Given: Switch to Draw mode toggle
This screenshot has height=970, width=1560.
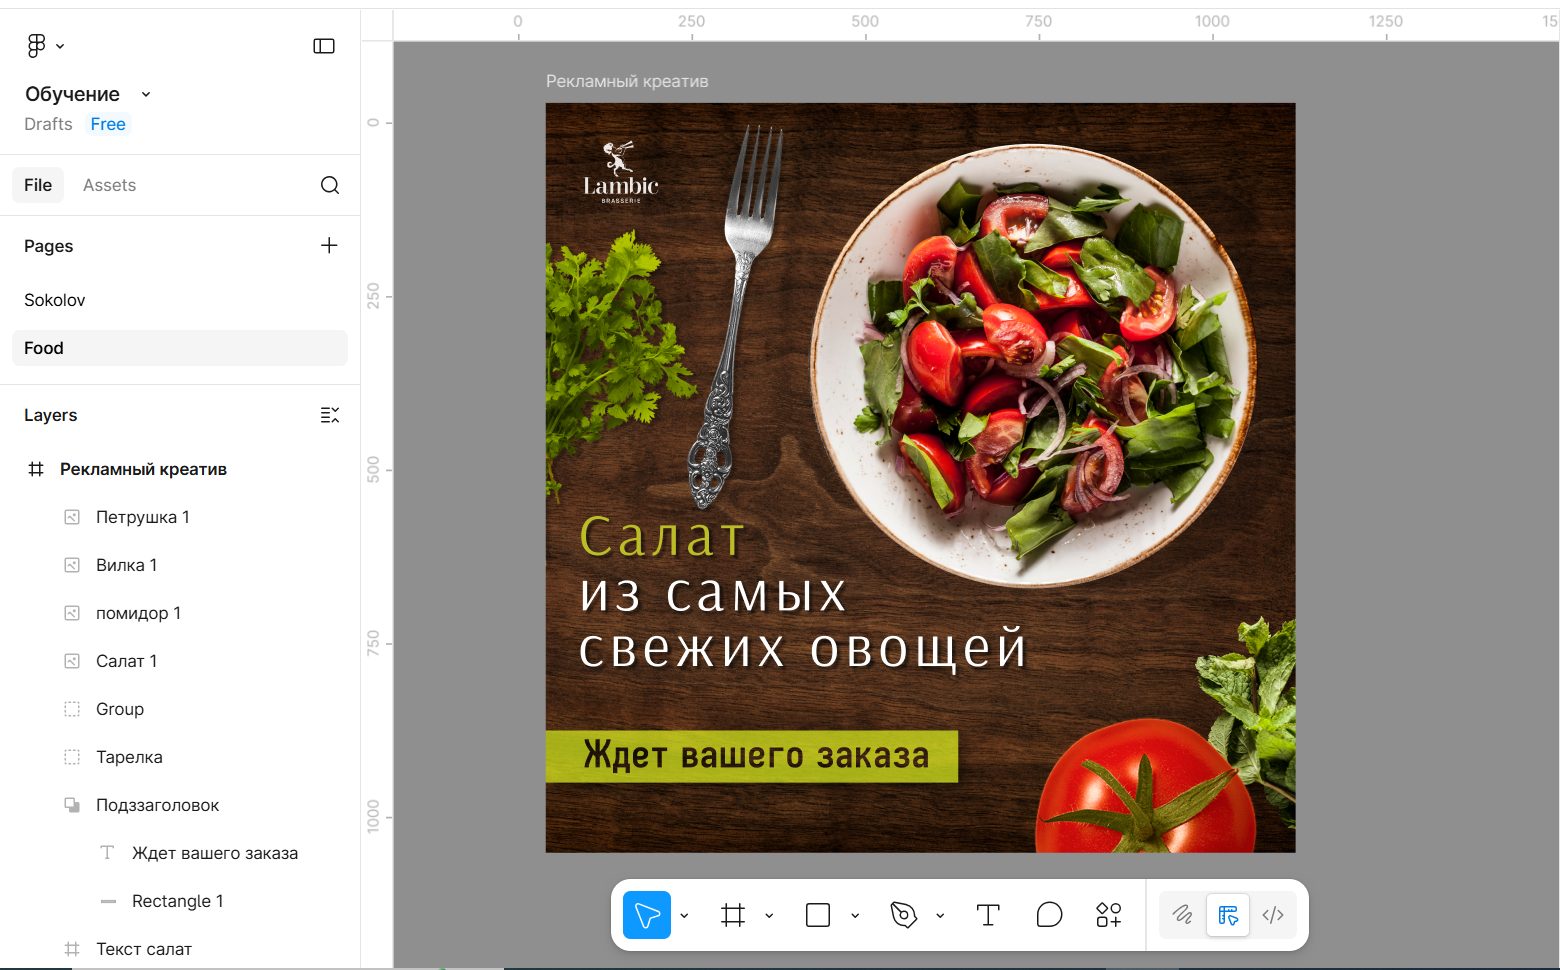Looking at the screenshot, I should 1183,915.
